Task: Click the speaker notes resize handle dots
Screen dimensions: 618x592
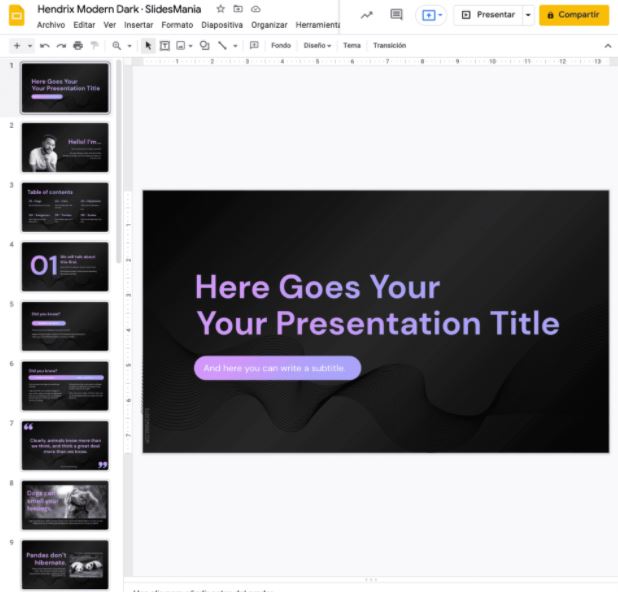Action: point(371,580)
